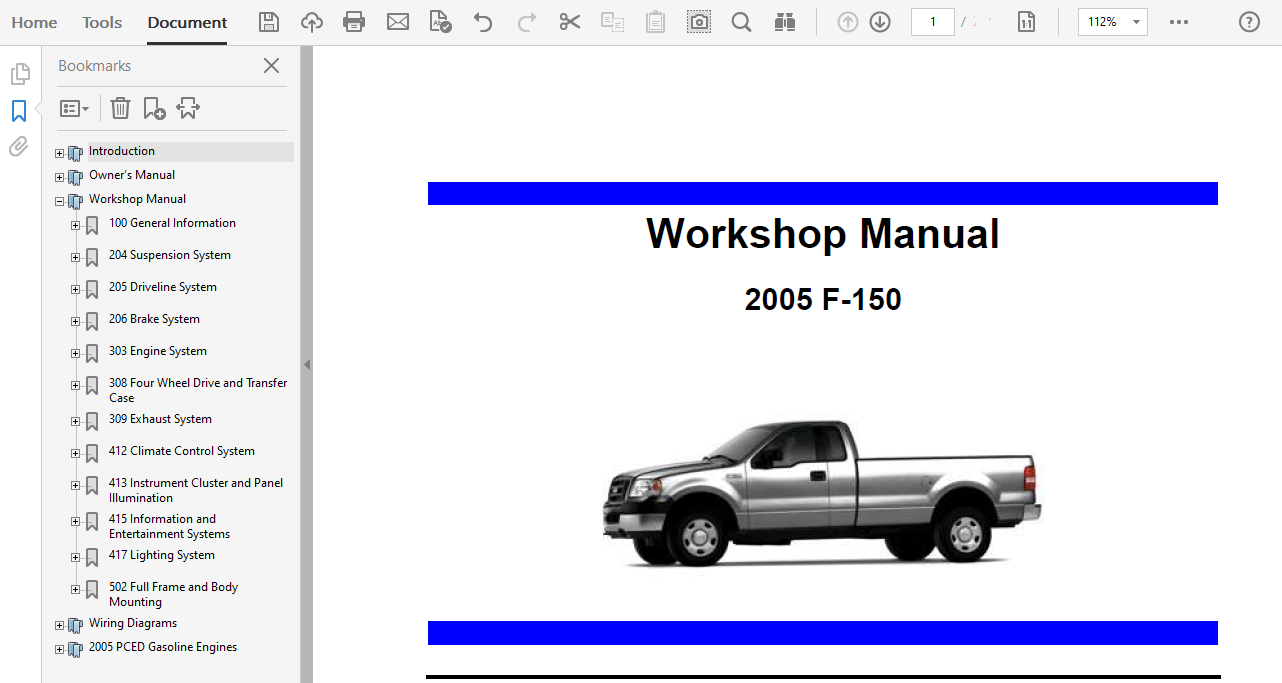Open the Find text magnifier icon
The height and width of the screenshot is (683, 1282).
click(741, 22)
